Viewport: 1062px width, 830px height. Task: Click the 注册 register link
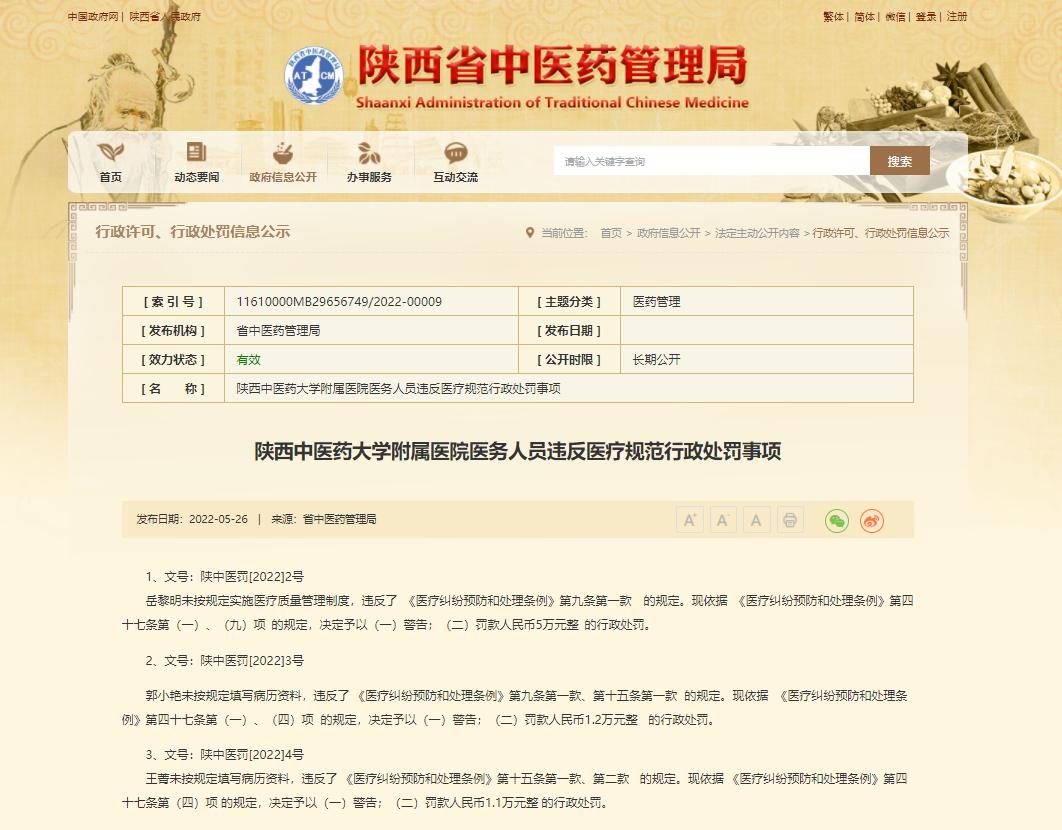[957, 16]
